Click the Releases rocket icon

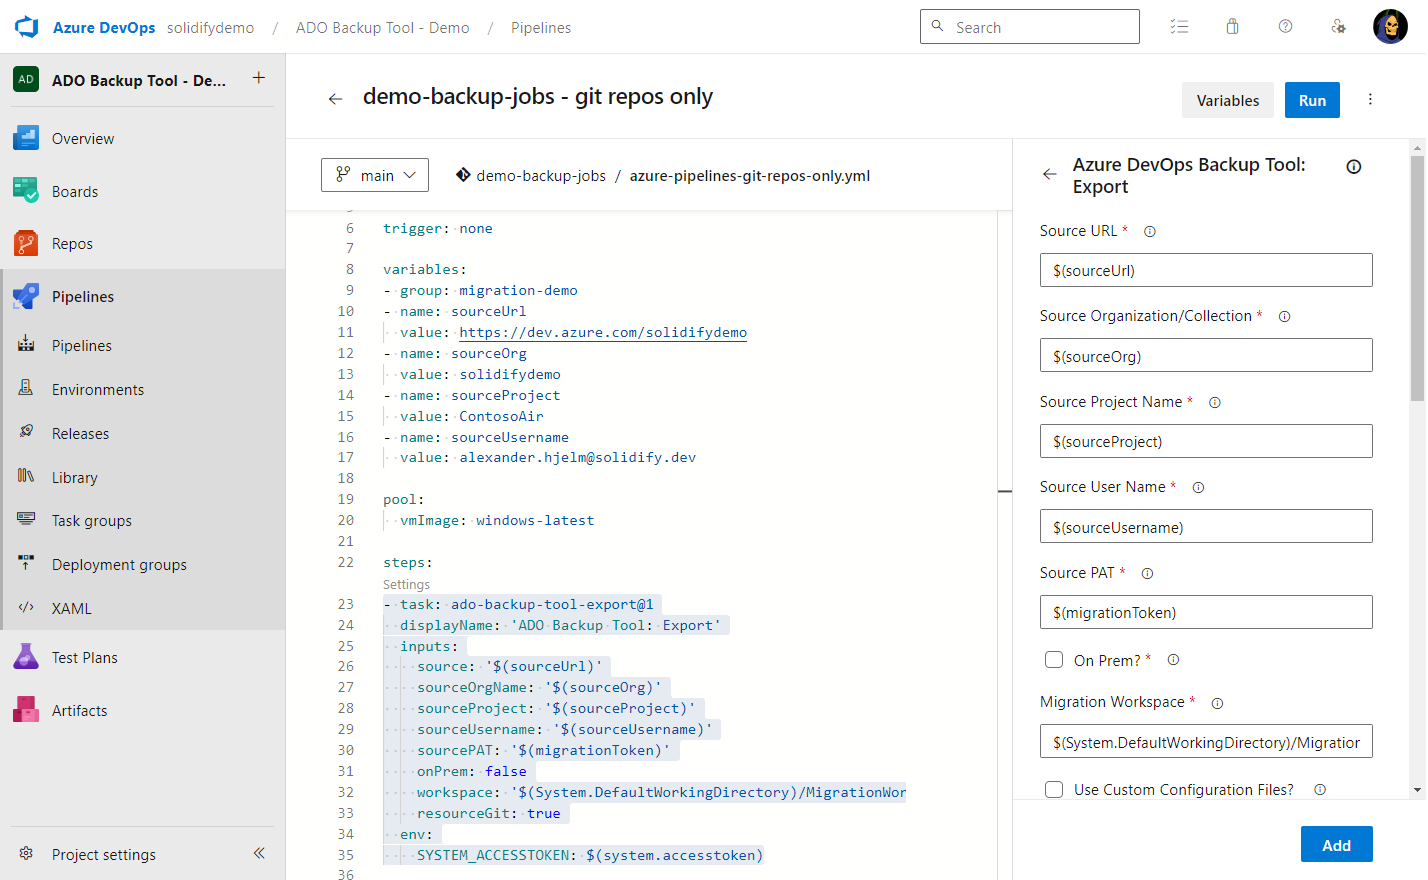pyautogui.click(x=26, y=432)
